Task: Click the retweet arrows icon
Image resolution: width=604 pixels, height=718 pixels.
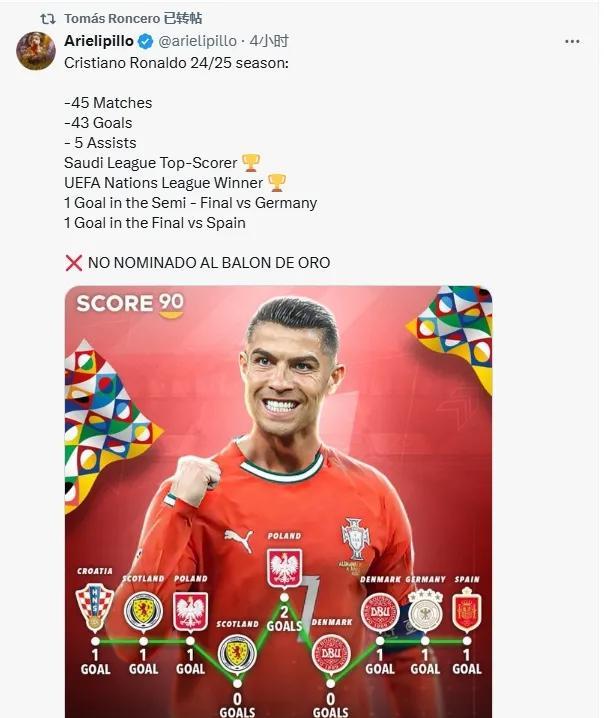Action: pyautogui.click(x=48, y=19)
